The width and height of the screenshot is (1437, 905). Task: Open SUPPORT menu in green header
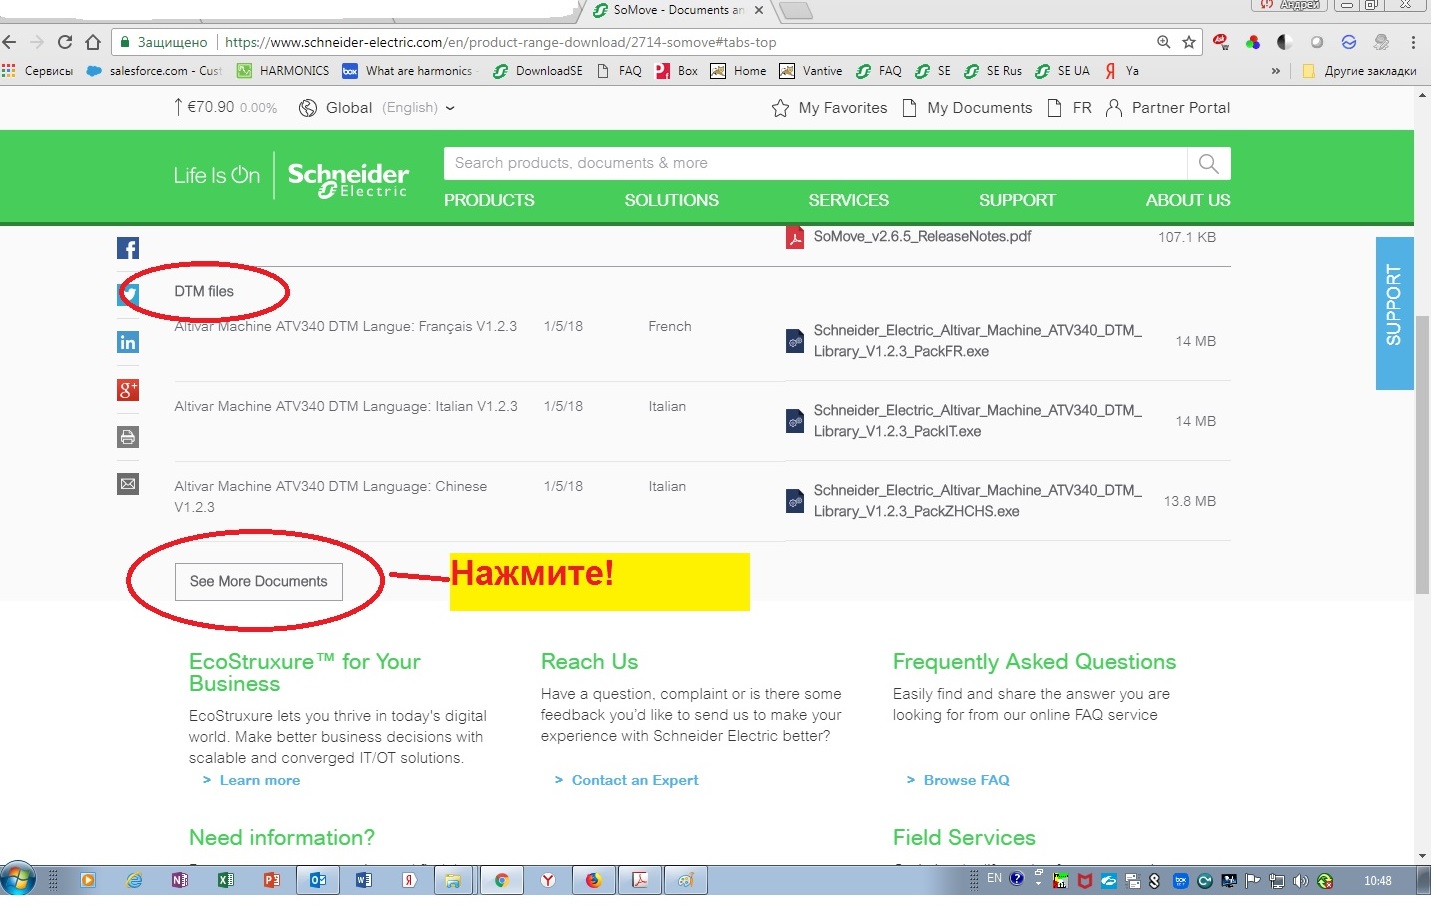point(1017,200)
